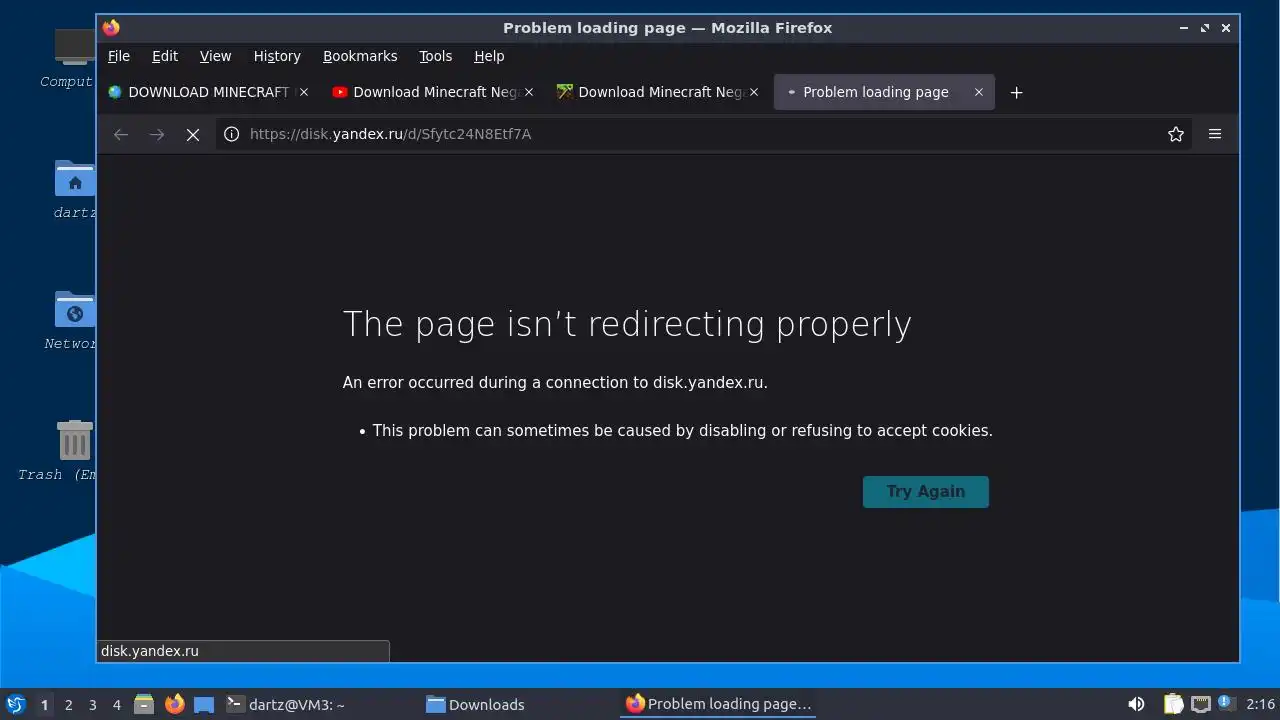1280x720 pixels.
Task: Click the Try Again button
Action: pyautogui.click(x=925, y=491)
